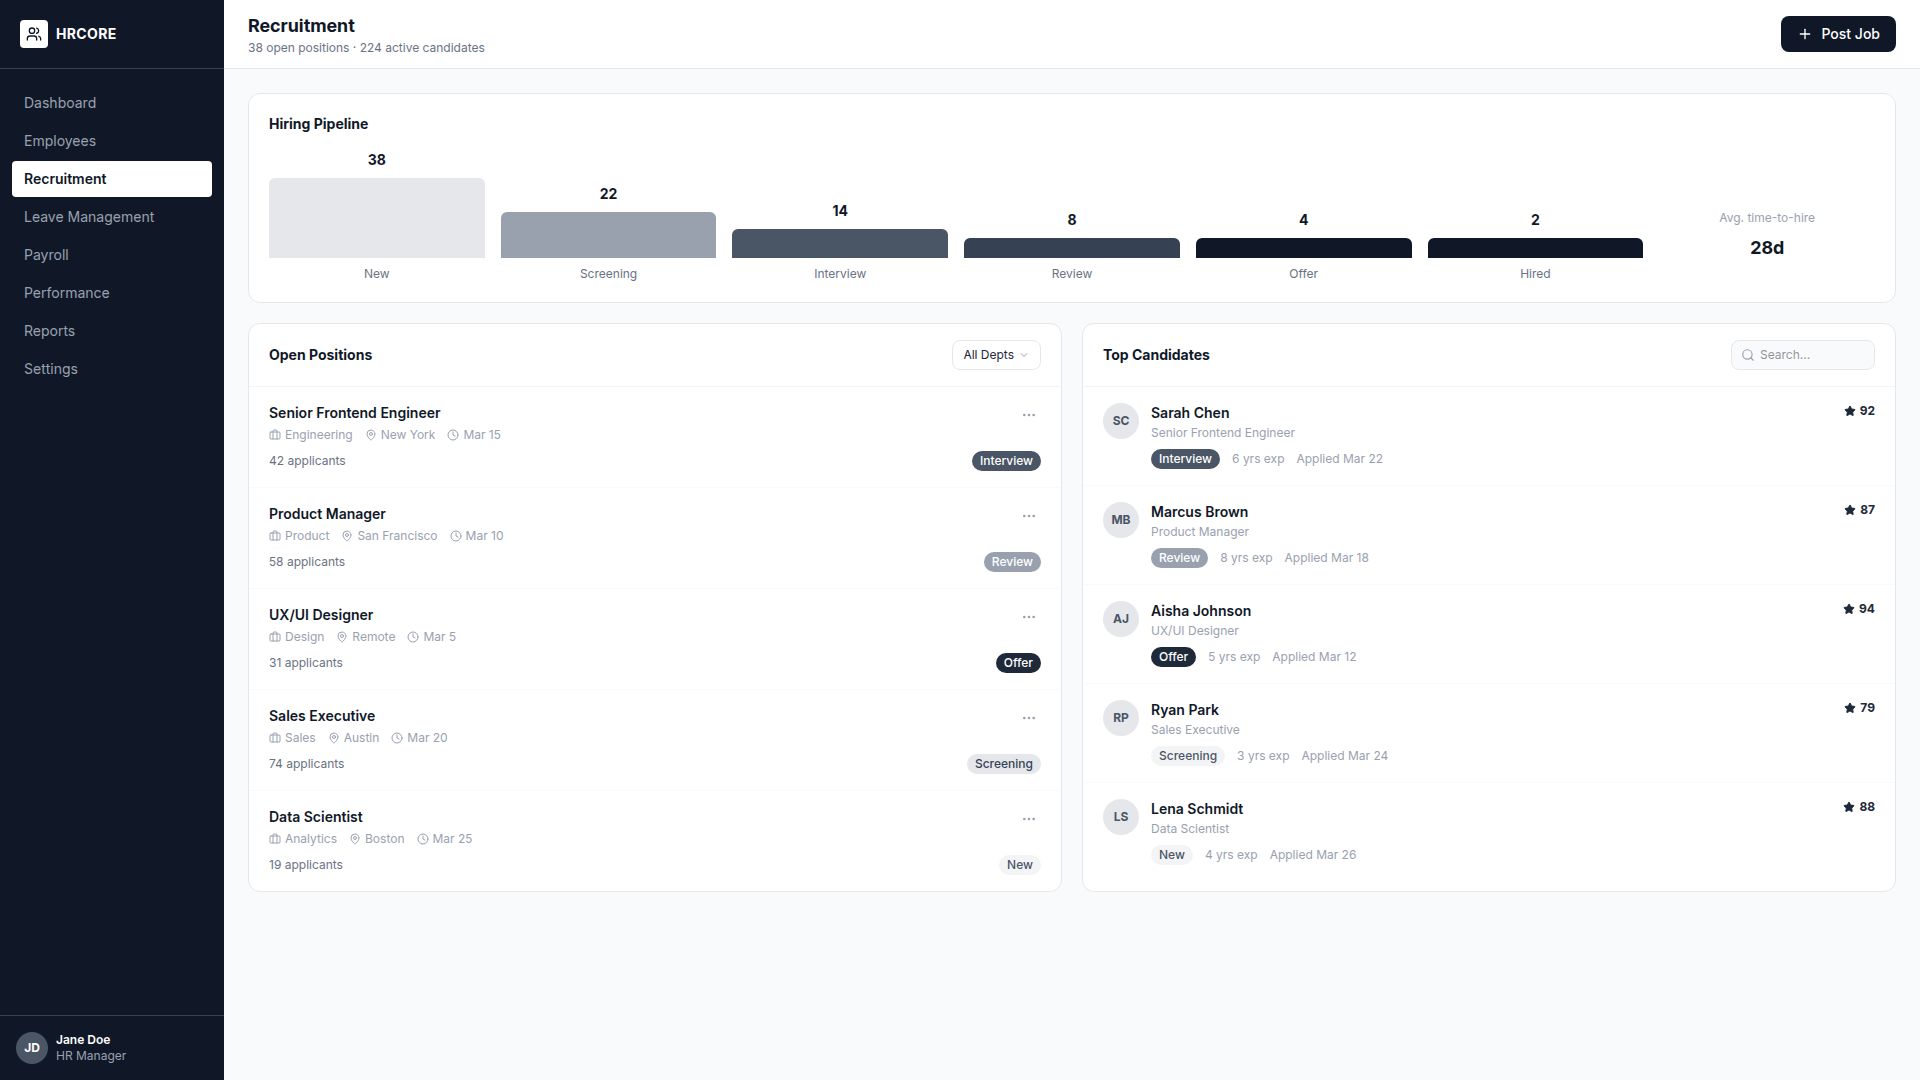1920x1080 pixels.
Task: Click Sarah Chen's SC avatar
Action: tap(1120, 421)
